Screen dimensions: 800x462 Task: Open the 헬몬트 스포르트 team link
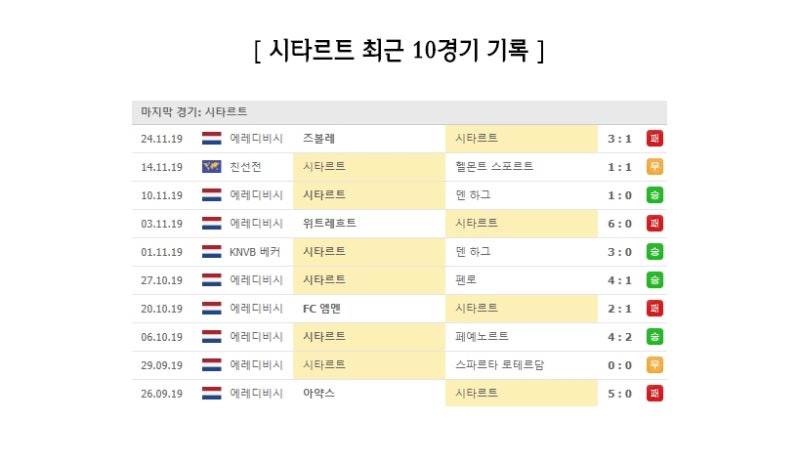click(494, 167)
